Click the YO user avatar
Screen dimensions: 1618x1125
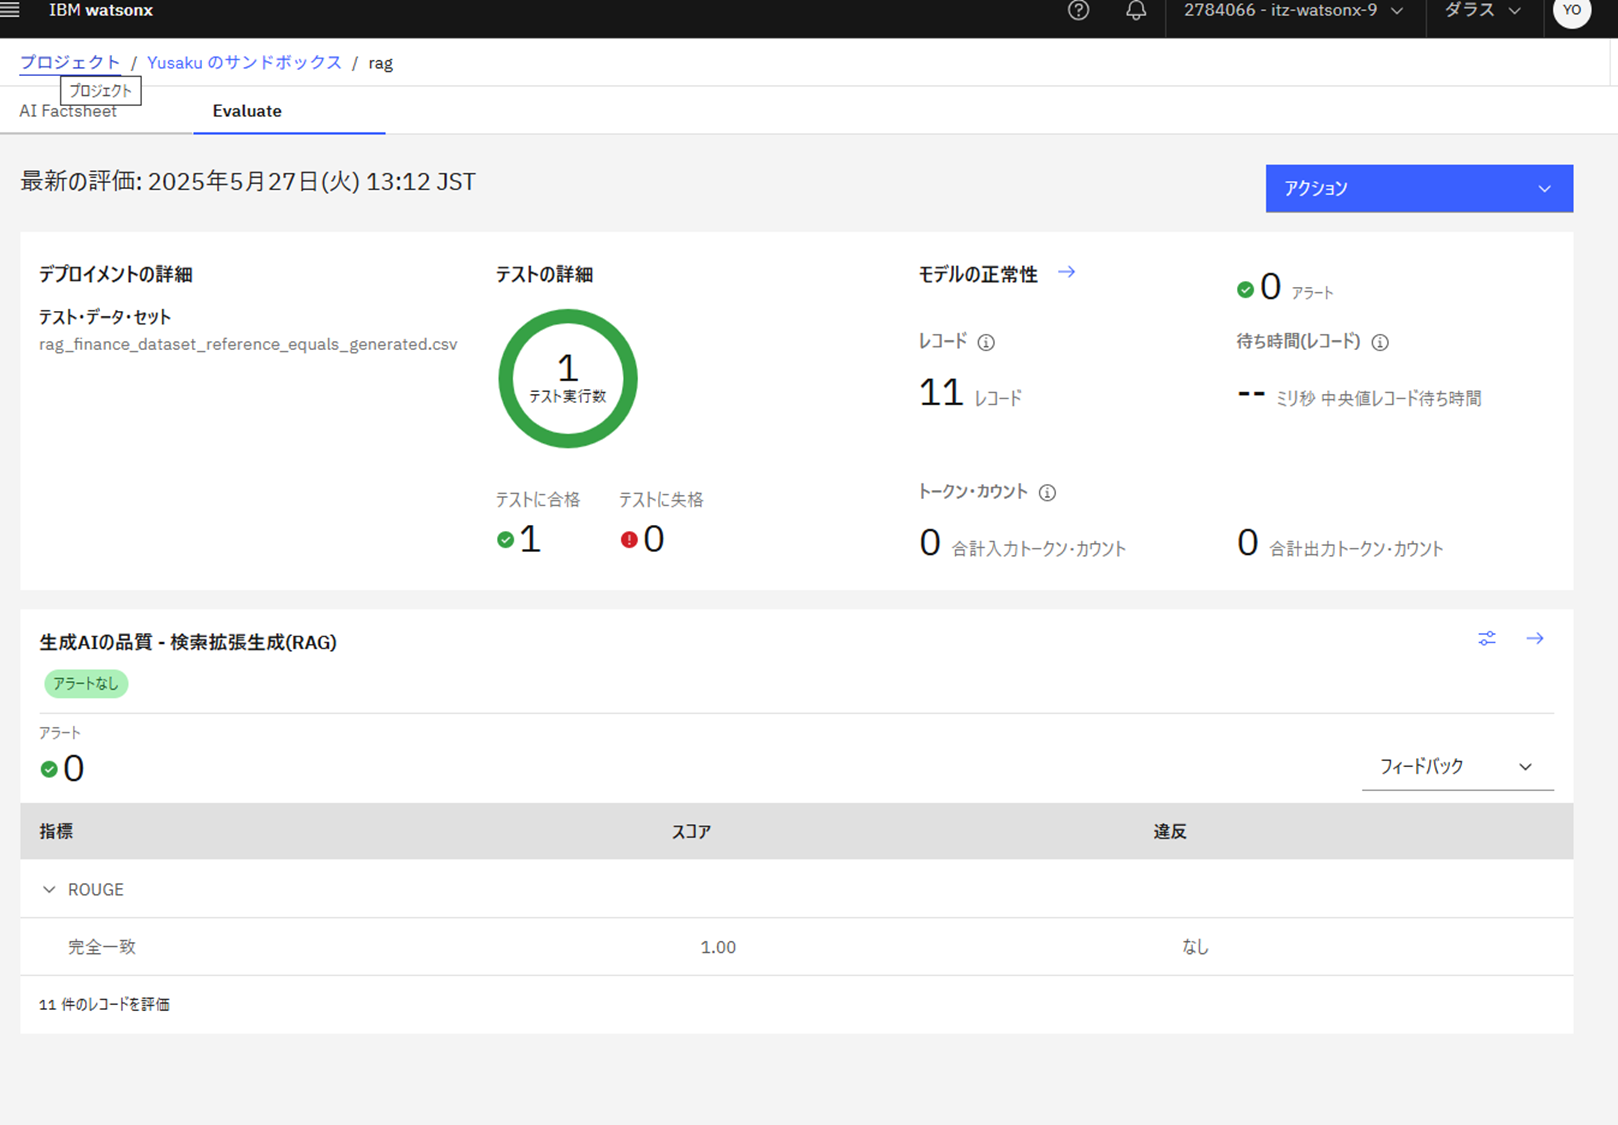1572,11
